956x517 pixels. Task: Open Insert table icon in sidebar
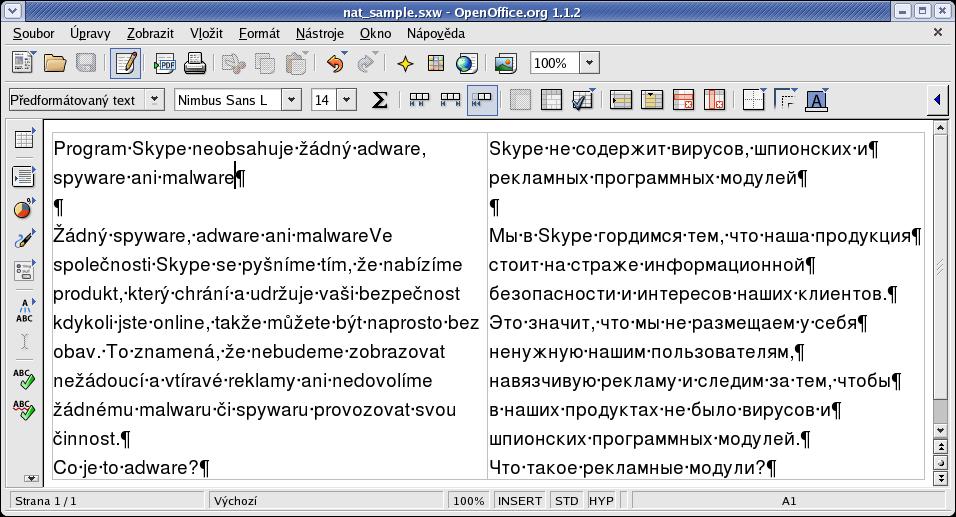coord(24,140)
